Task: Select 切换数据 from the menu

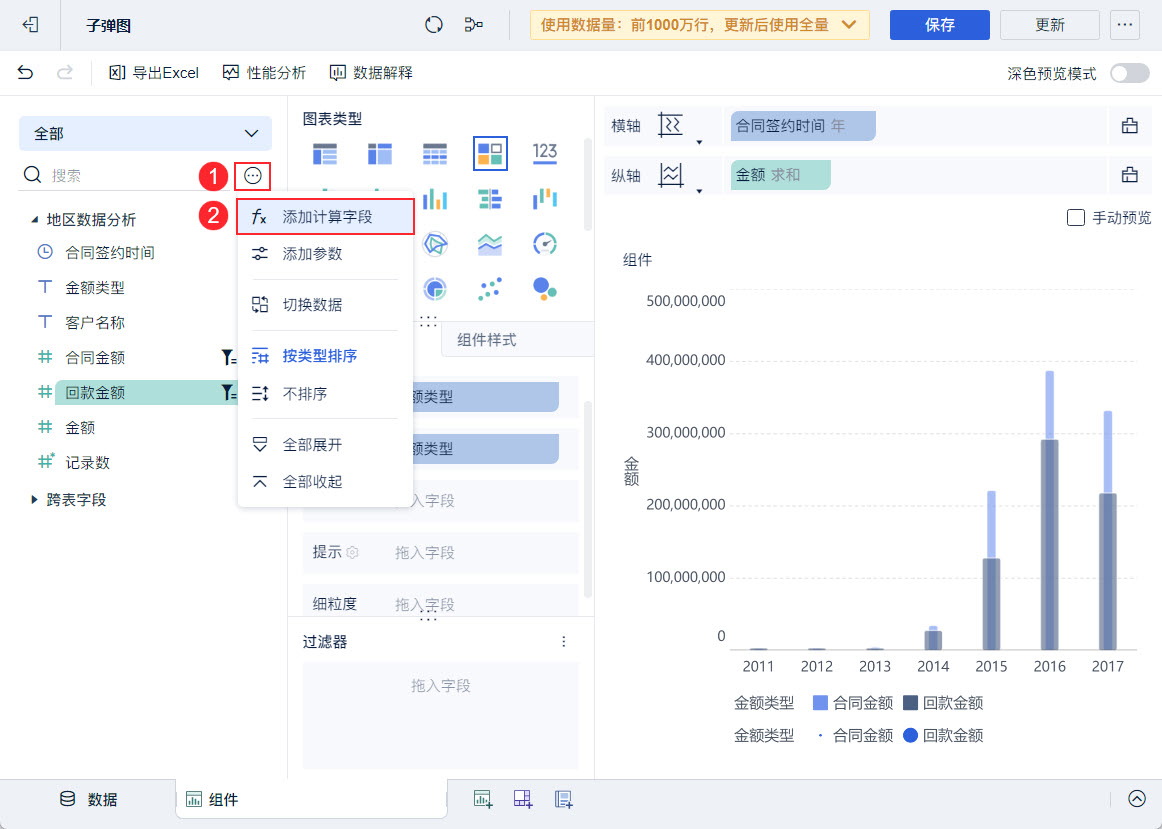Action: point(325,305)
